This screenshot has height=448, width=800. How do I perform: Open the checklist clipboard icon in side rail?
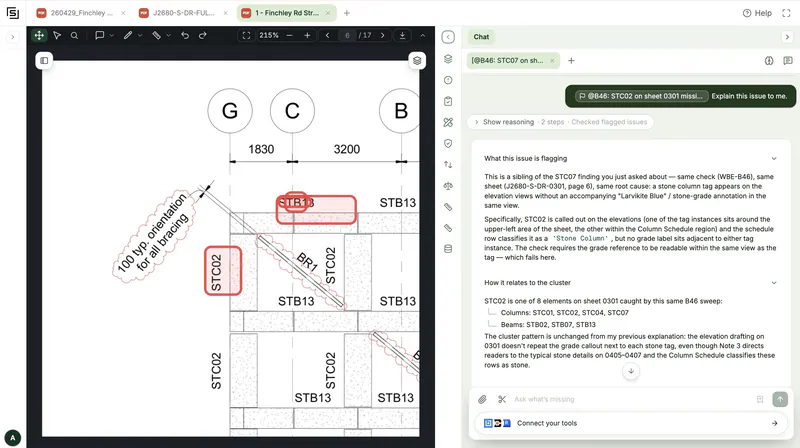pyautogui.click(x=448, y=101)
